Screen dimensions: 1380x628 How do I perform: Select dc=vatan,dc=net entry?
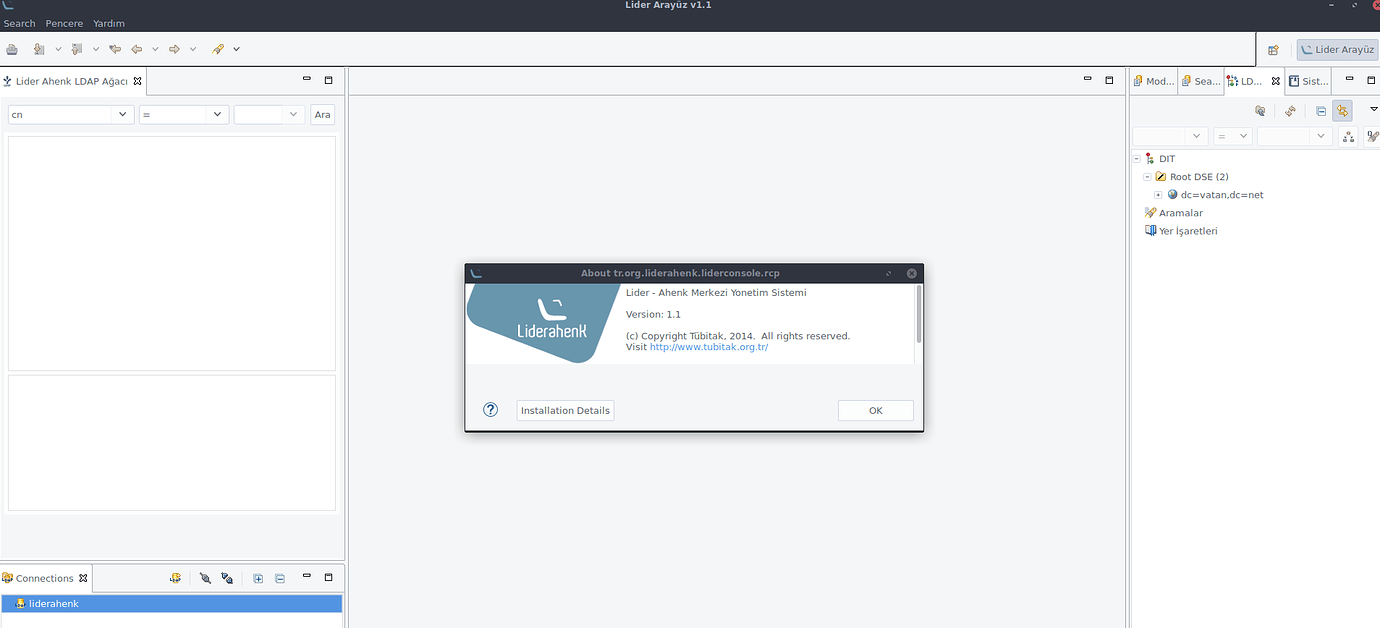pyautogui.click(x=1222, y=195)
